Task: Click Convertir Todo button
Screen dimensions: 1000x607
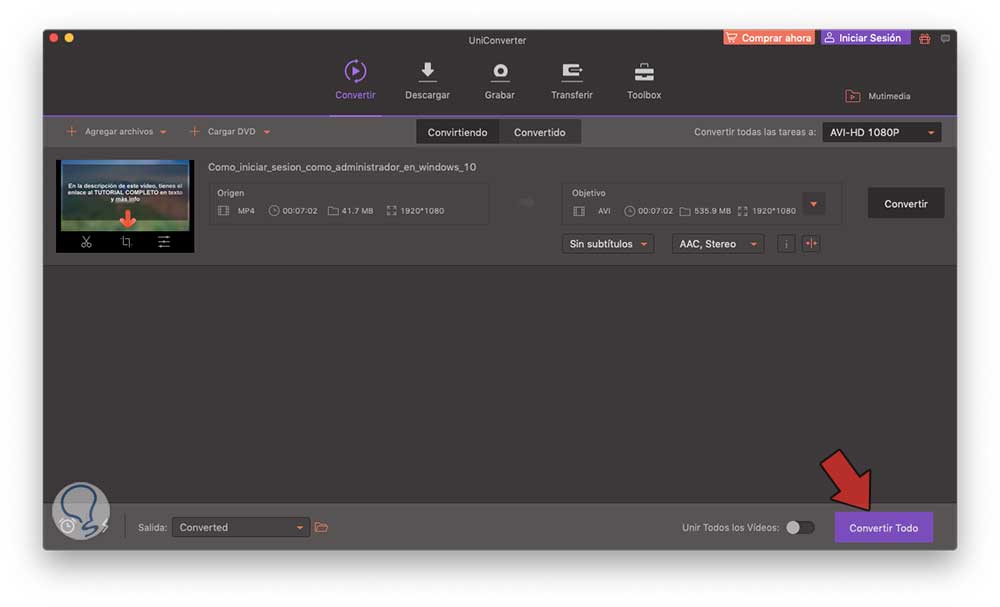Action: click(883, 527)
